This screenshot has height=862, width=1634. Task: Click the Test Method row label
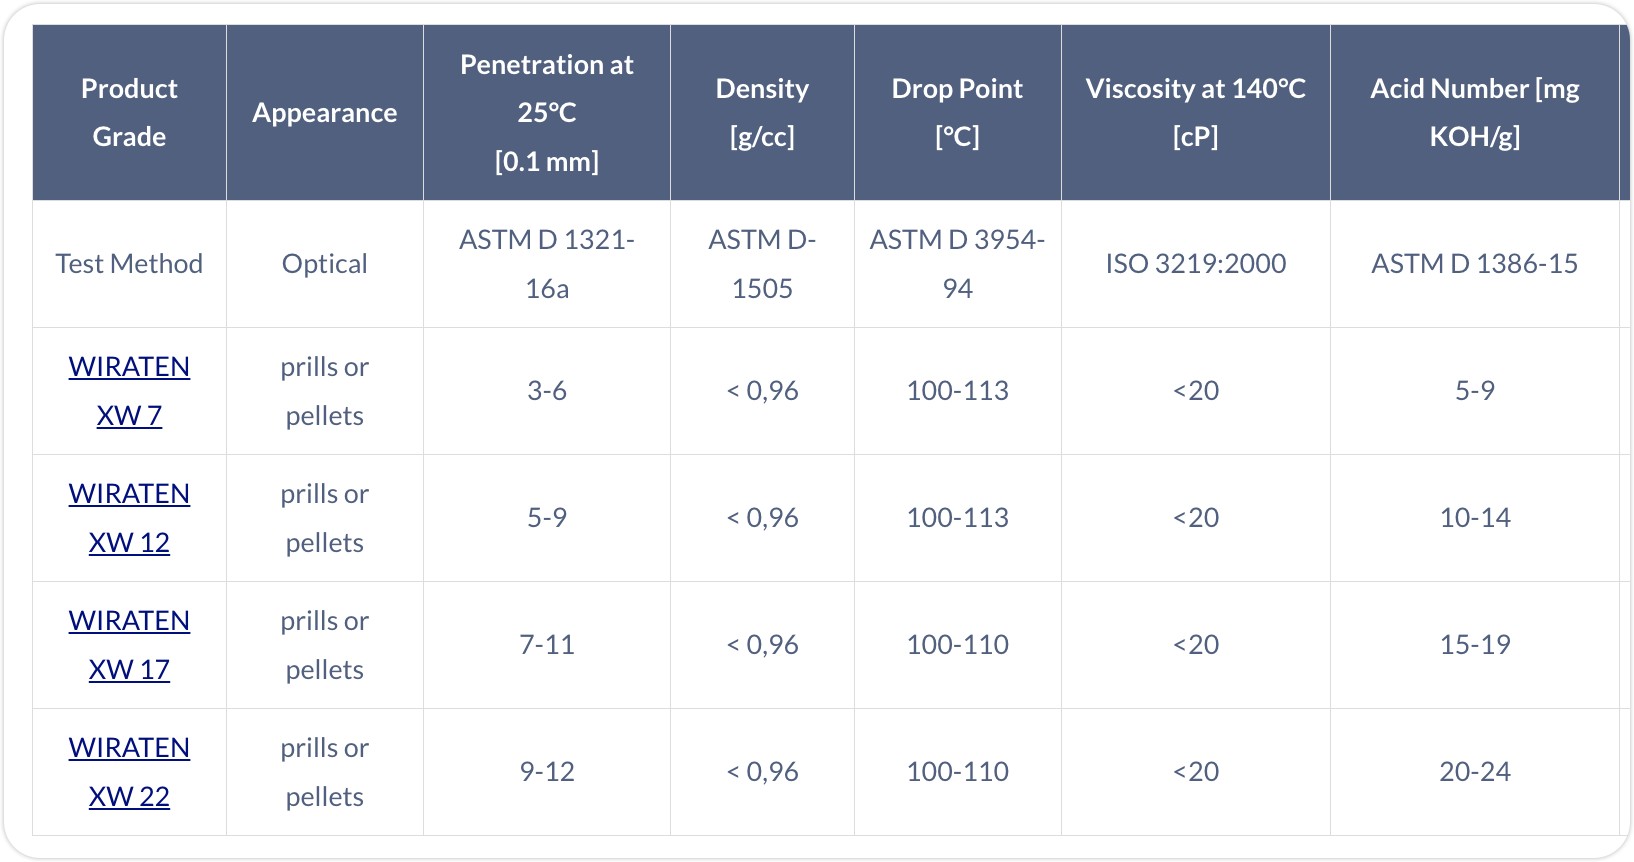point(129,264)
